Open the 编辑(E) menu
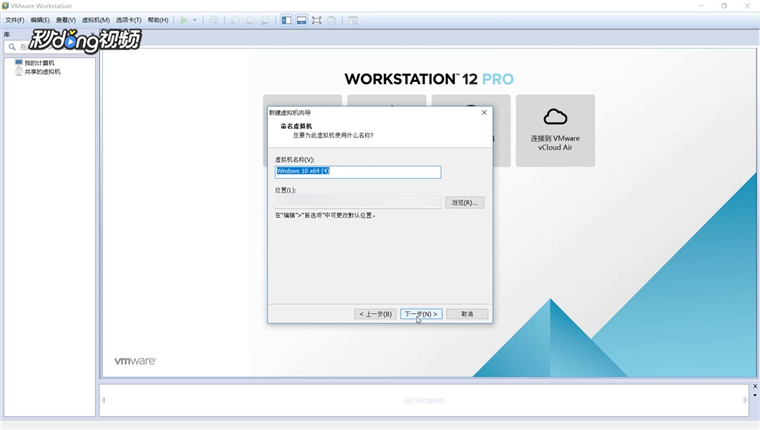This screenshot has height=430, width=760. 40,20
